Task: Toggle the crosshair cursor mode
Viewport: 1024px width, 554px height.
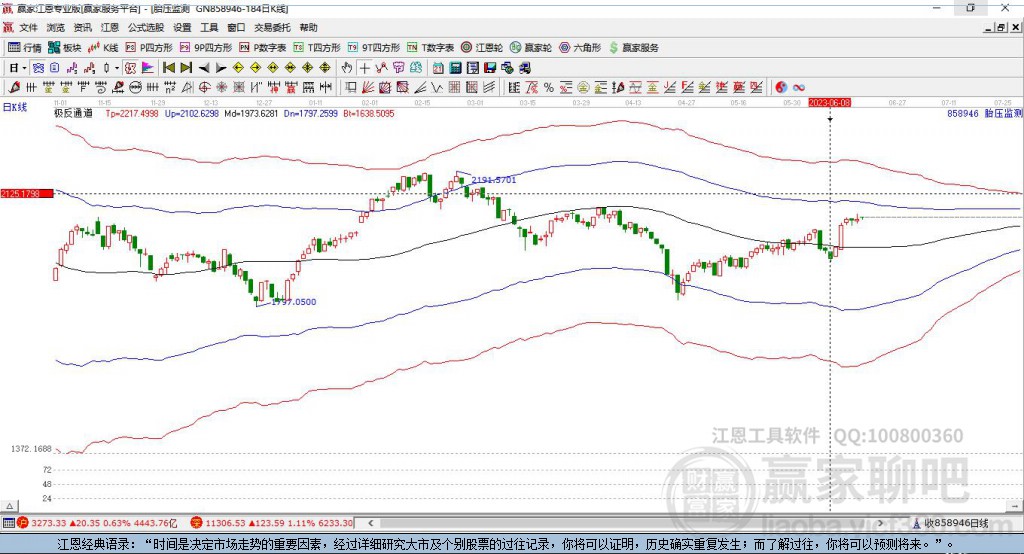Action: coord(364,68)
